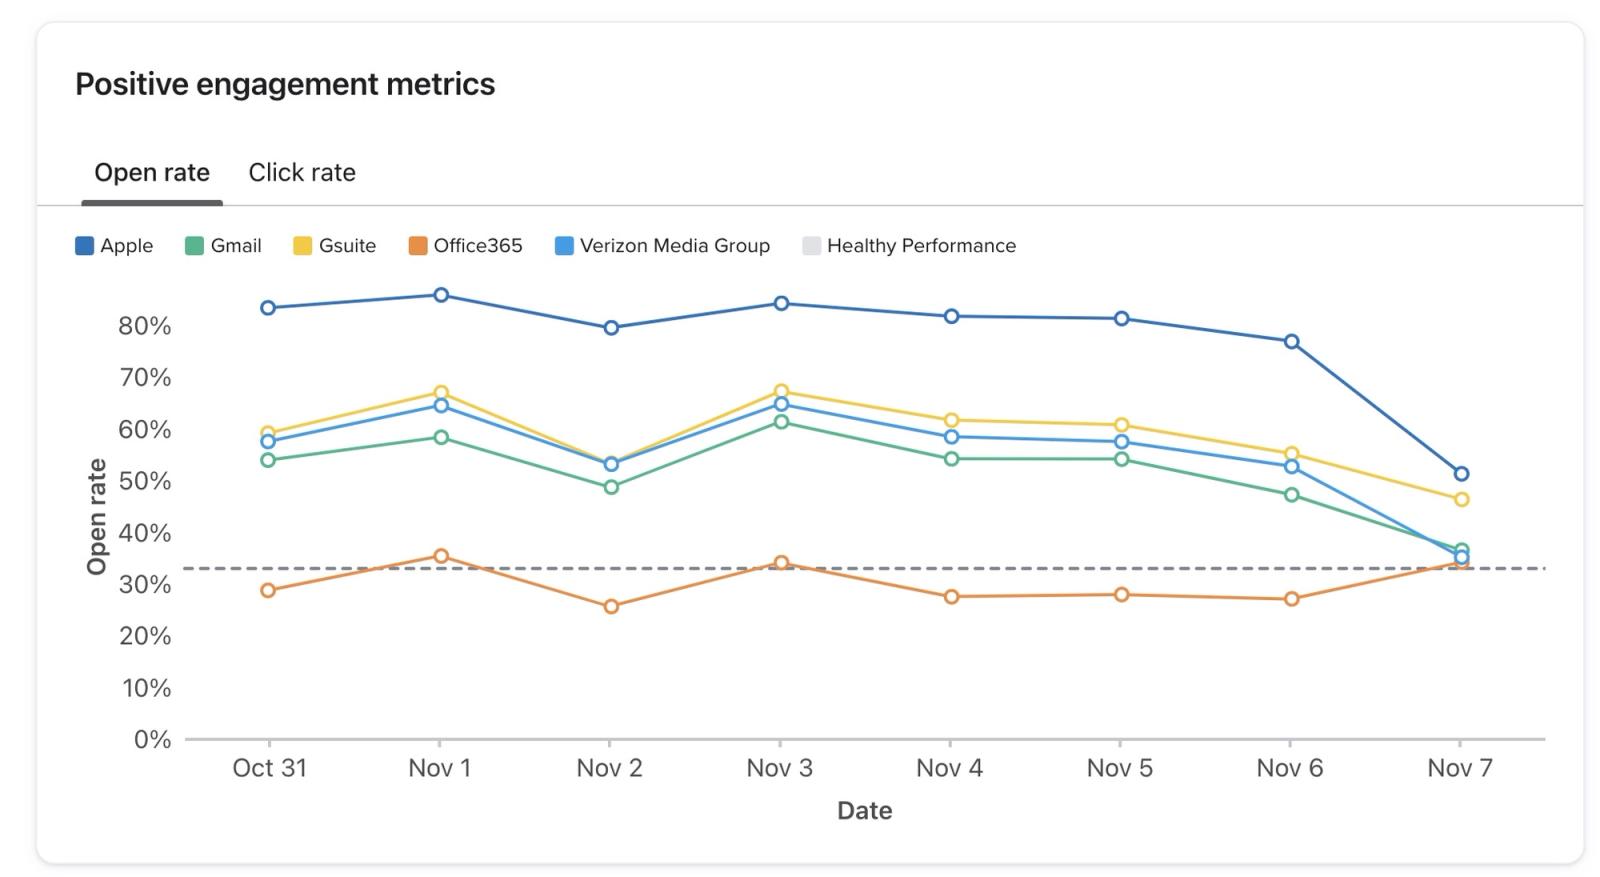Viewport: 1600px width, 877px height.
Task: Switch to the Click rate tab
Action: point(302,172)
